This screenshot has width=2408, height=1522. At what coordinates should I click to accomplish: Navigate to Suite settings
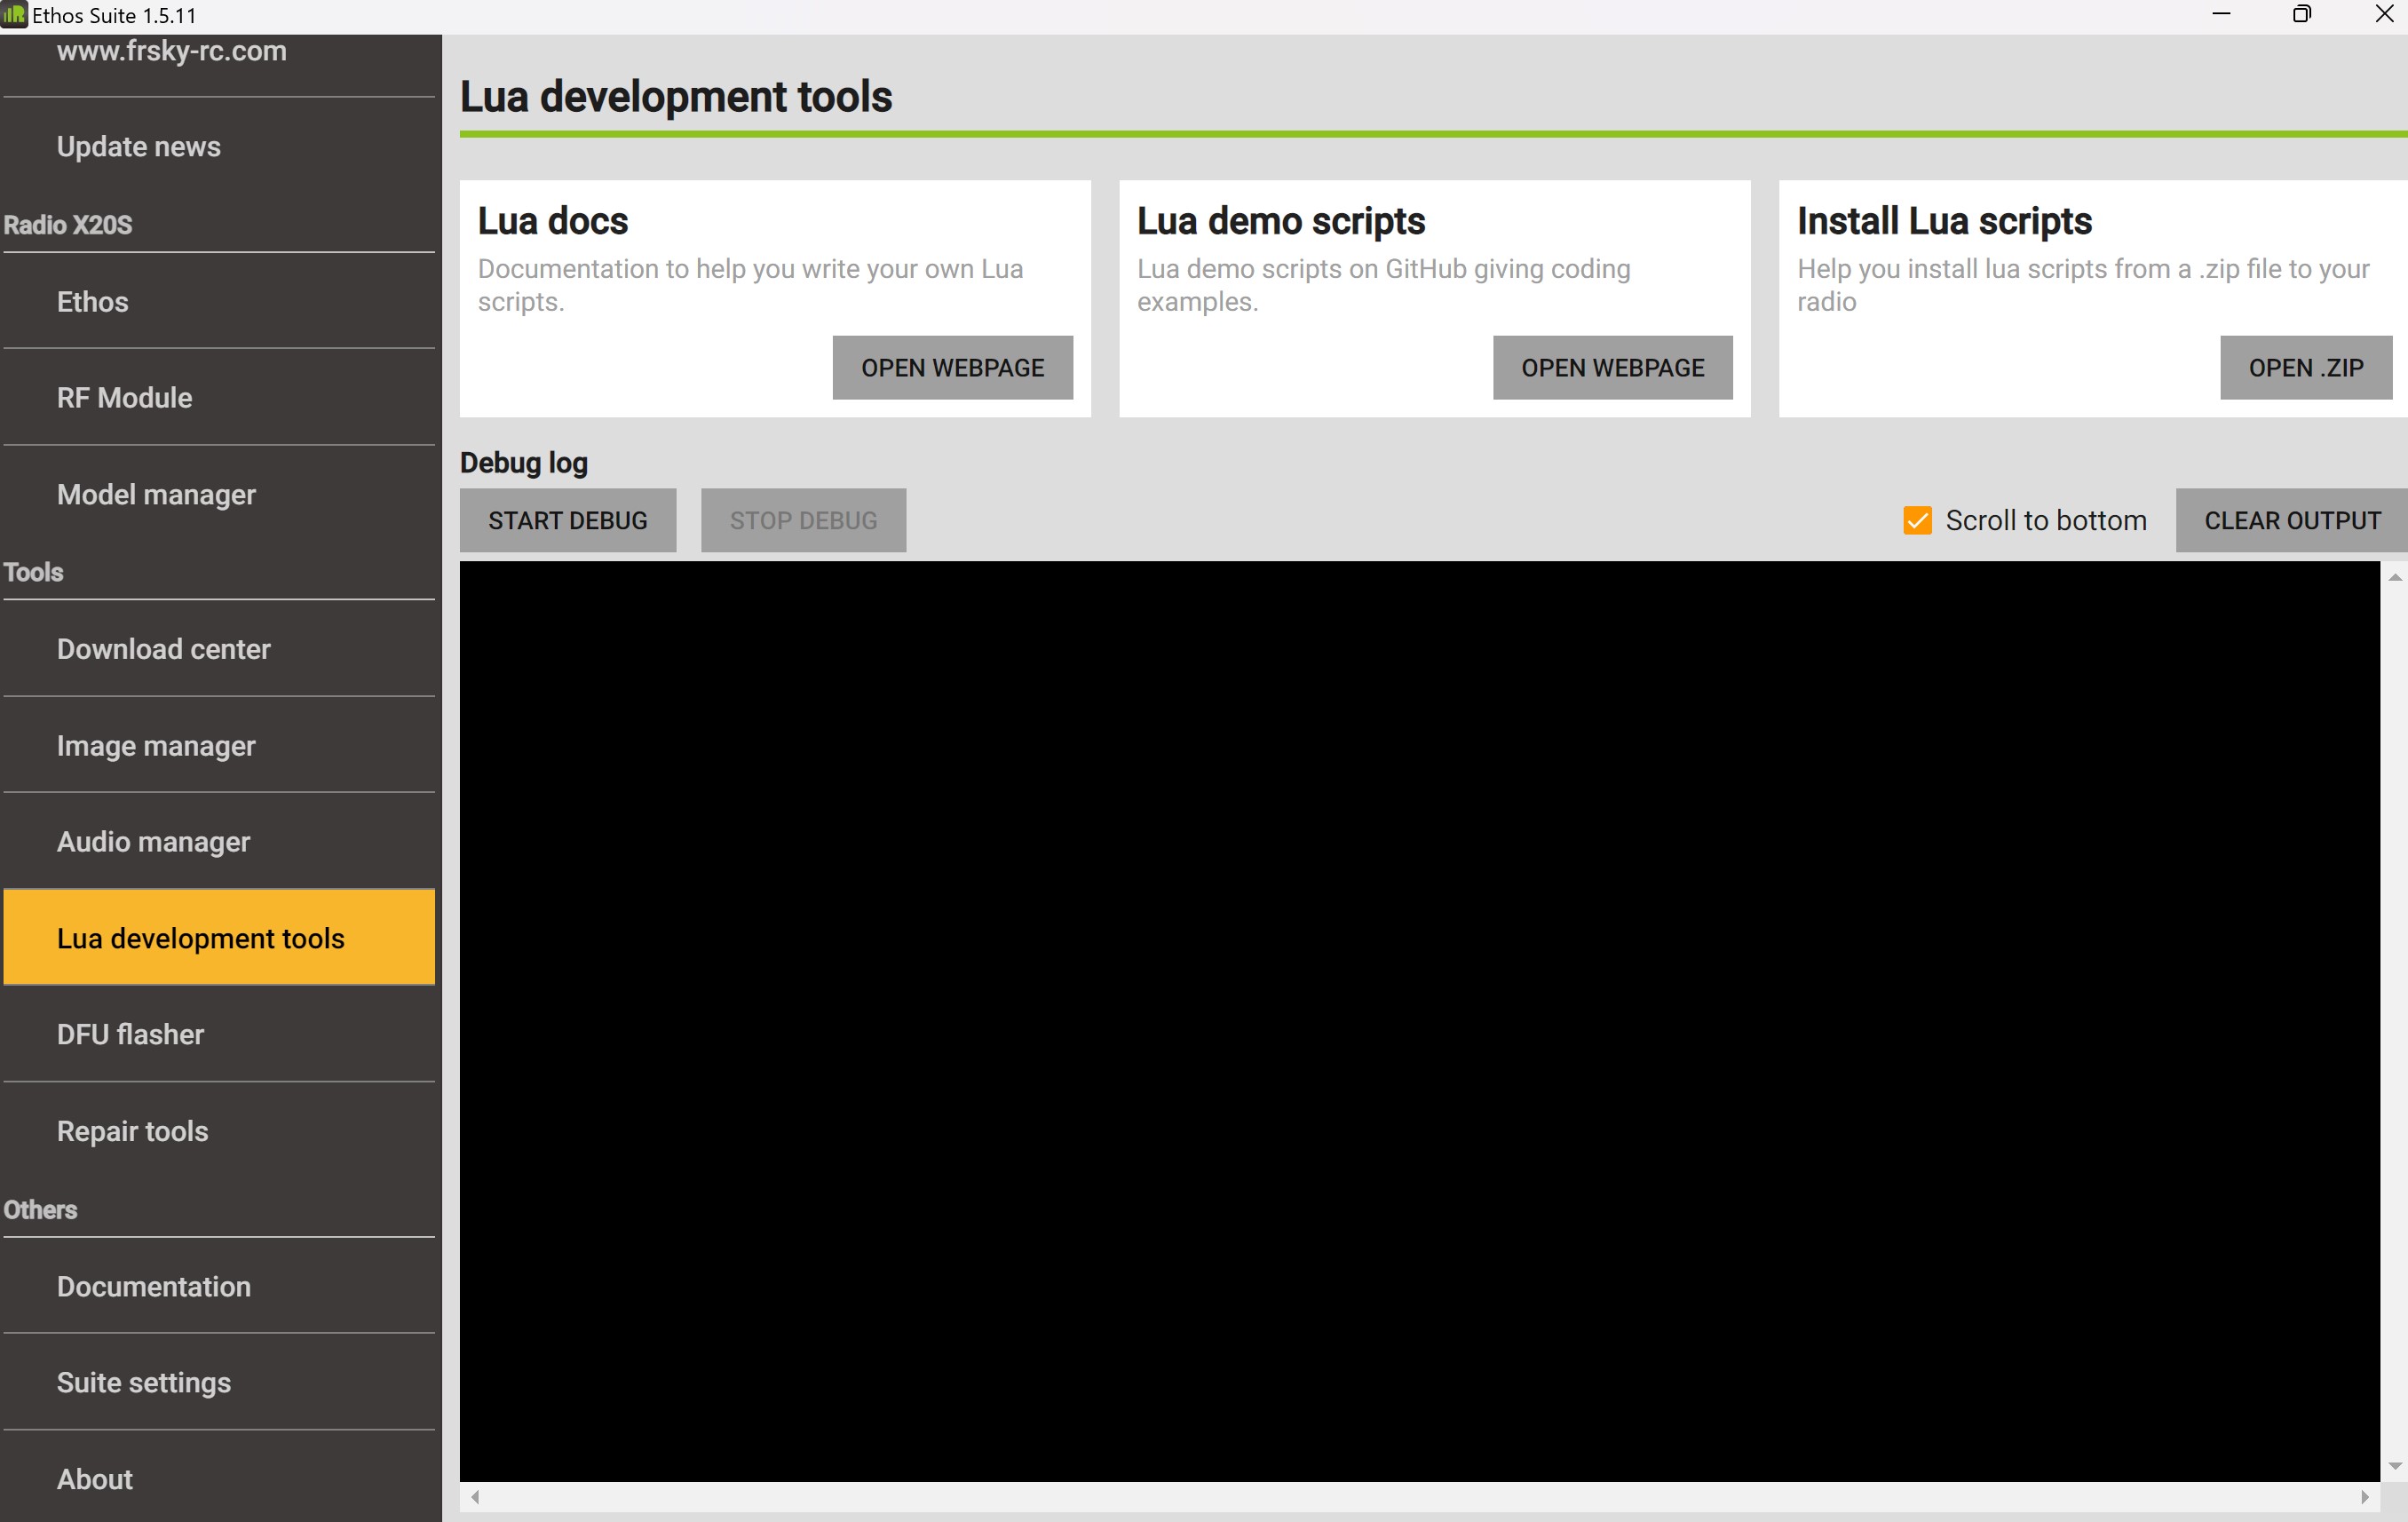(x=144, y=1381)
